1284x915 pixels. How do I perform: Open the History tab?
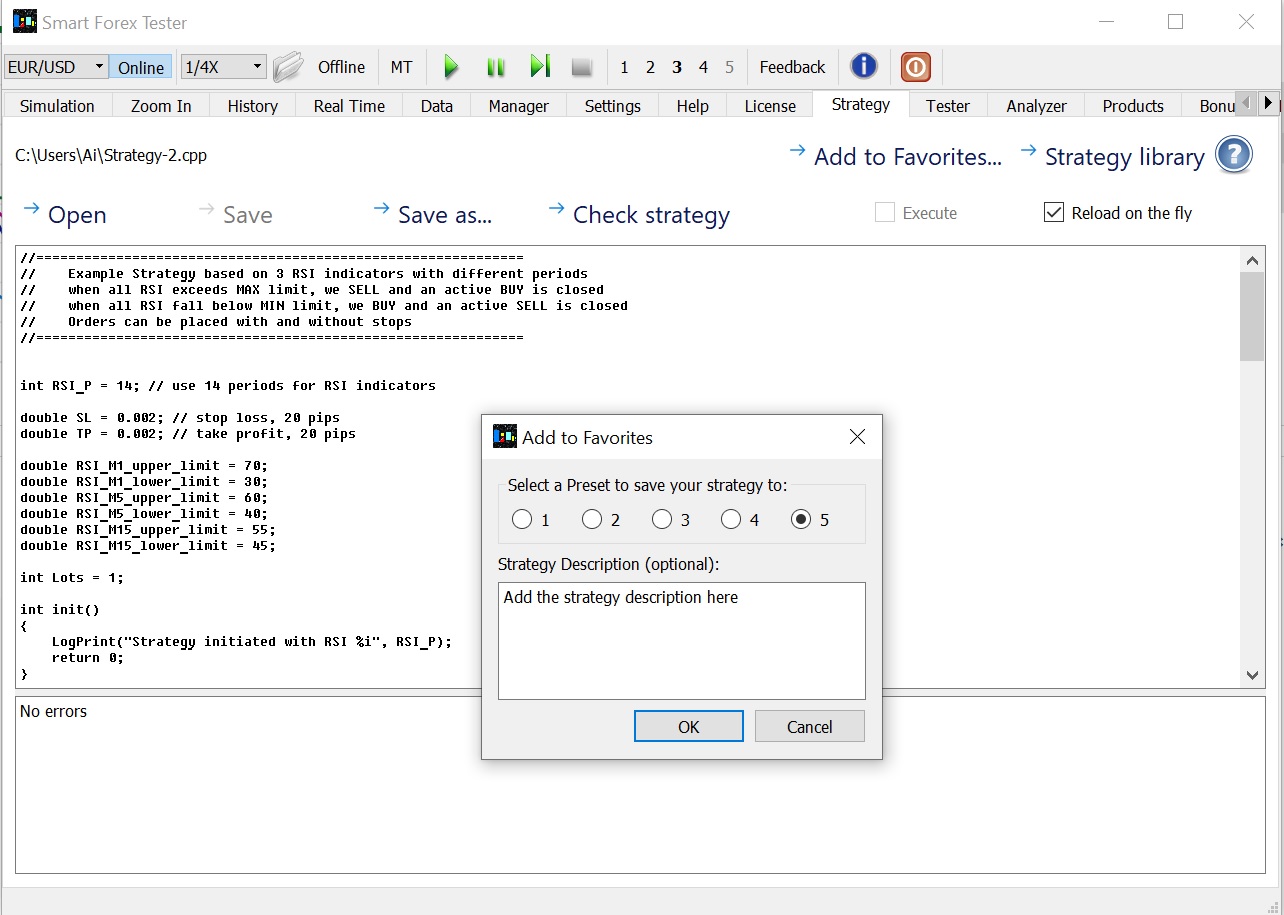click(252, 106)
